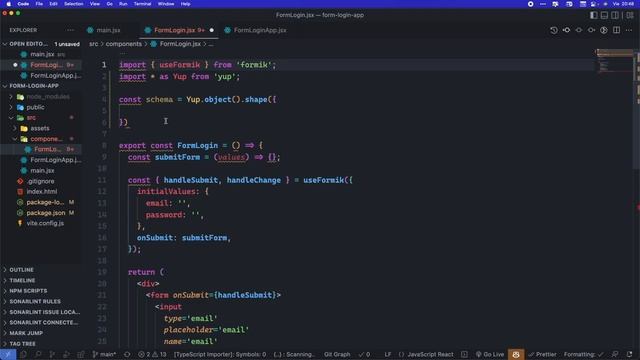Open Apple menu
This screenshot has height=360, width=640.
tap(8, 4)
